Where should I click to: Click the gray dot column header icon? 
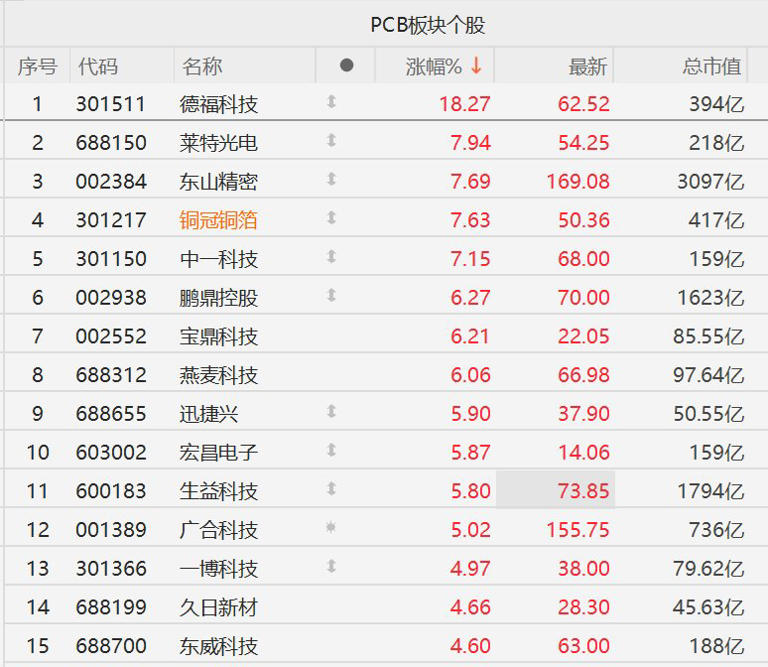coord(346,66)
